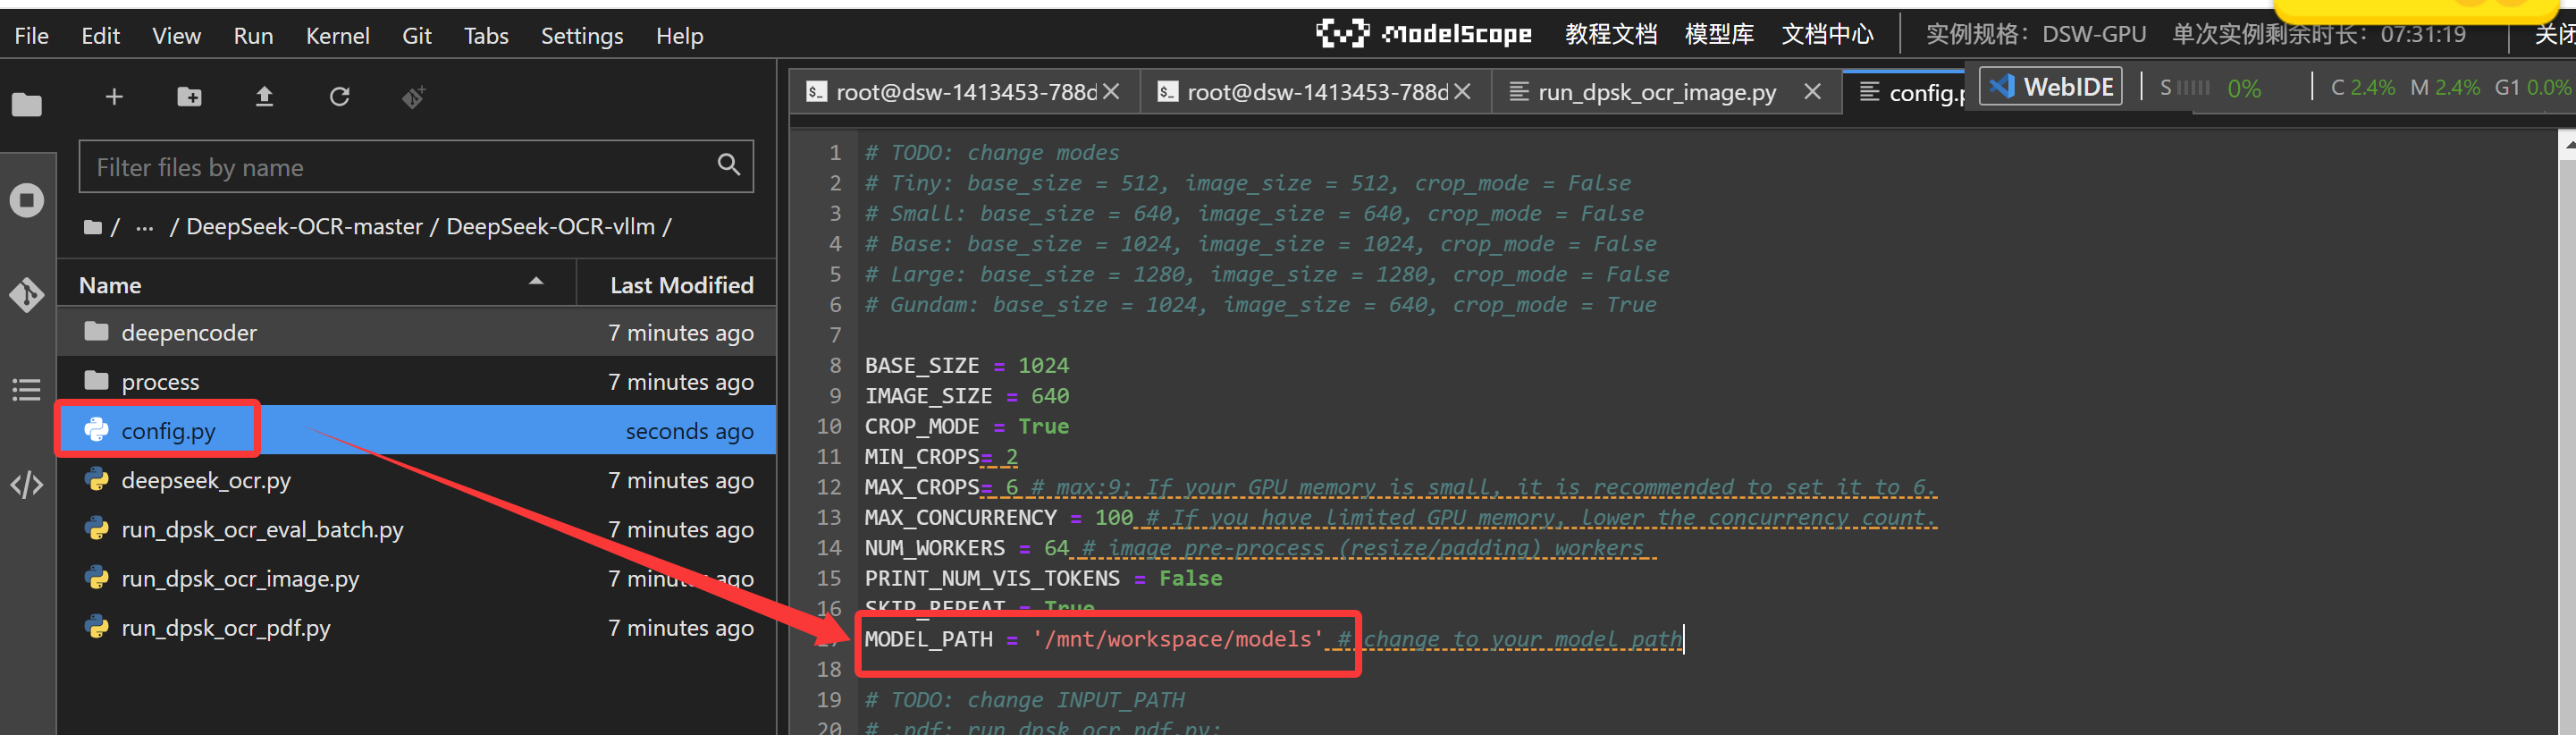Open the Kernel menu
This screenshot has width=2576, height=735.
(337, 36)
